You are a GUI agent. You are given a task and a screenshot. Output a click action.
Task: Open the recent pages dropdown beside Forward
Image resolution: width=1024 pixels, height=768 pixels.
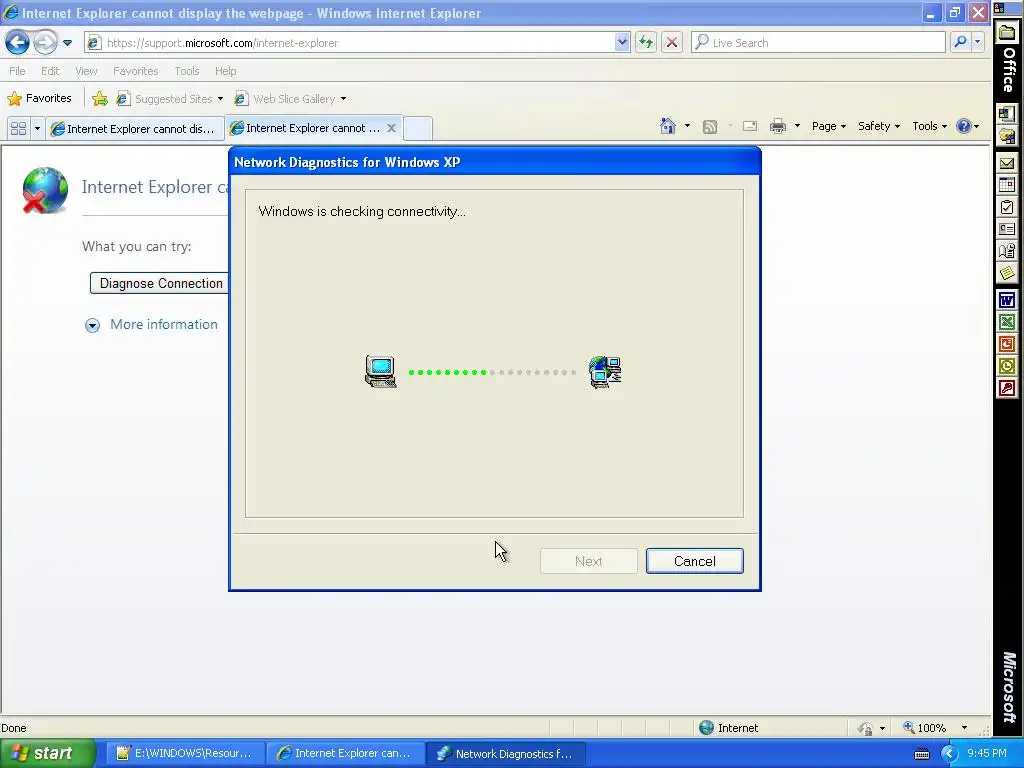click(x=67, y=43)
